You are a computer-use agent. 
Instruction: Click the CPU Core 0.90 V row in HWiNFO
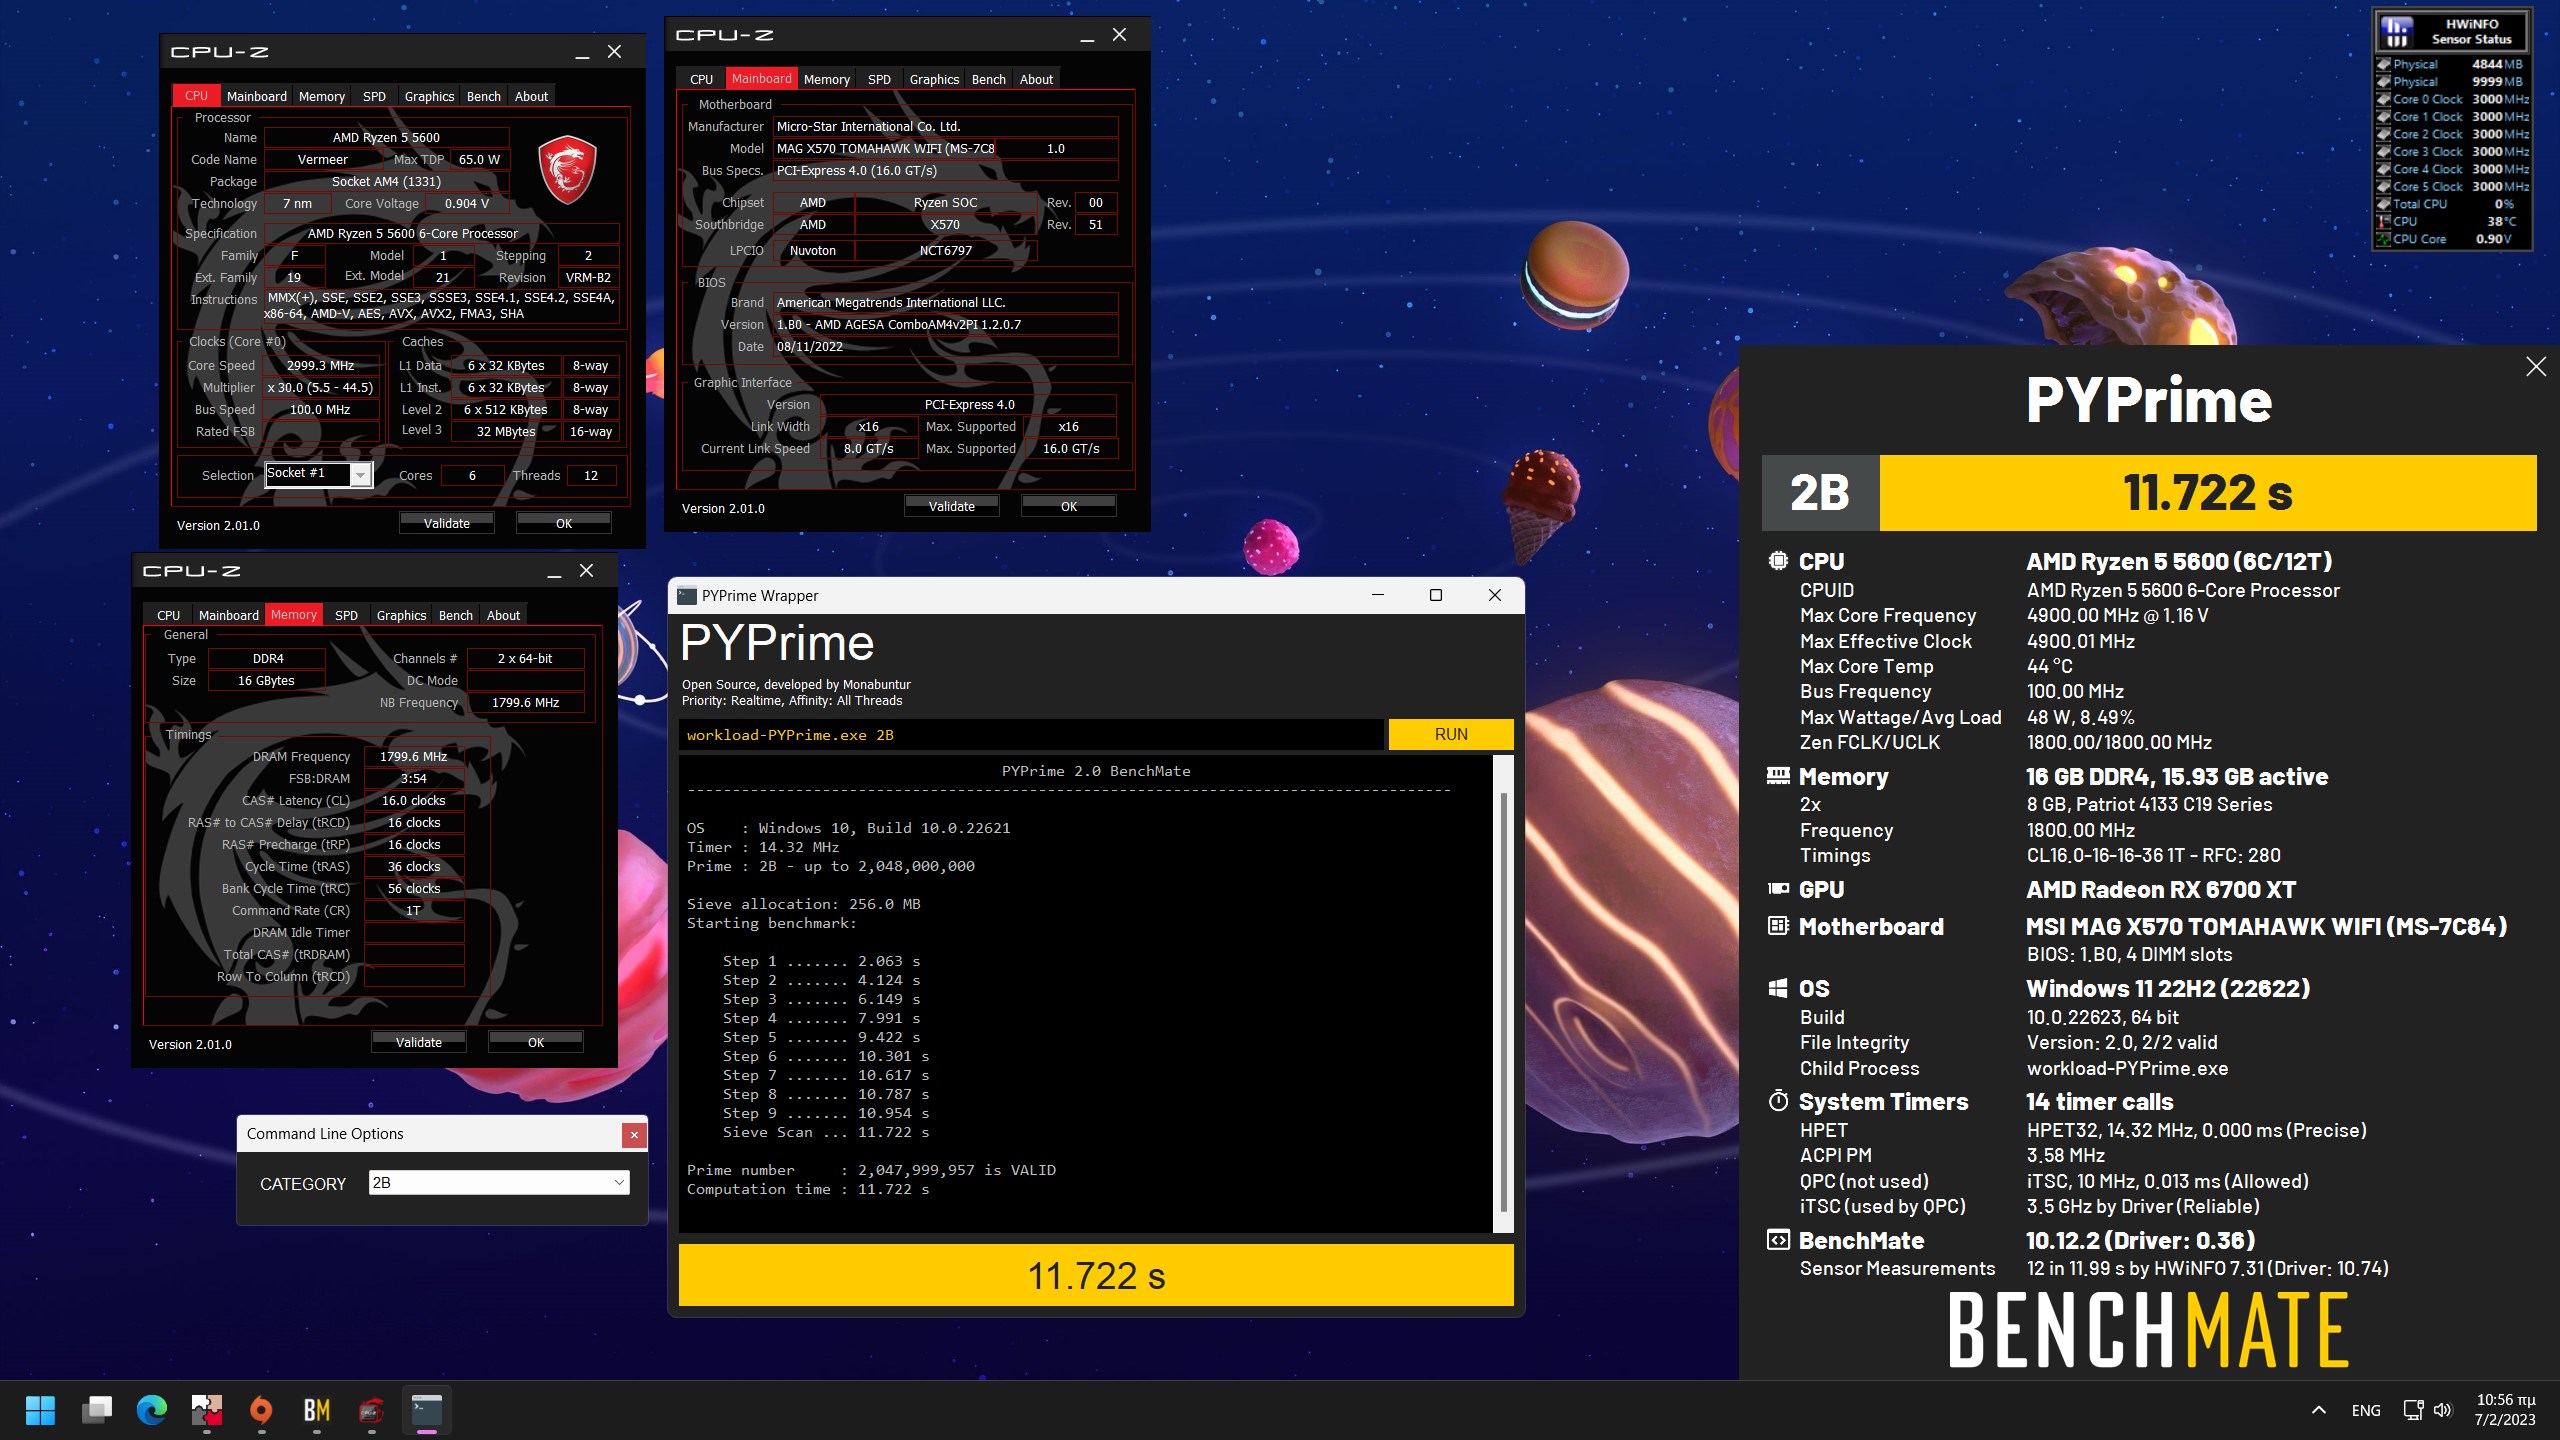2453,239
